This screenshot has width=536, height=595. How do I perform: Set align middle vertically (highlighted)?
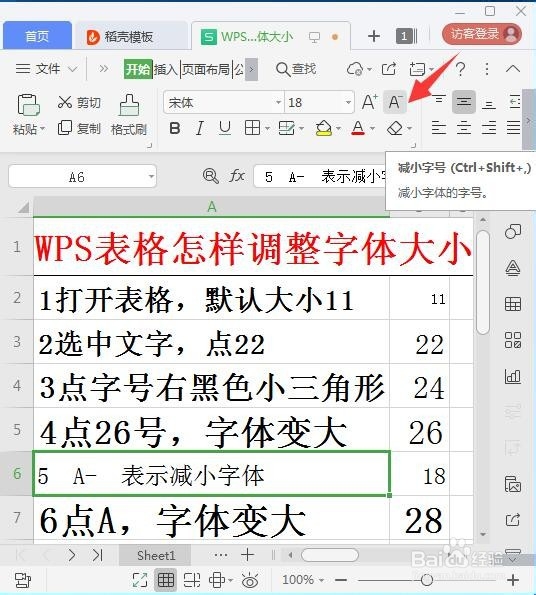[464, 102]
